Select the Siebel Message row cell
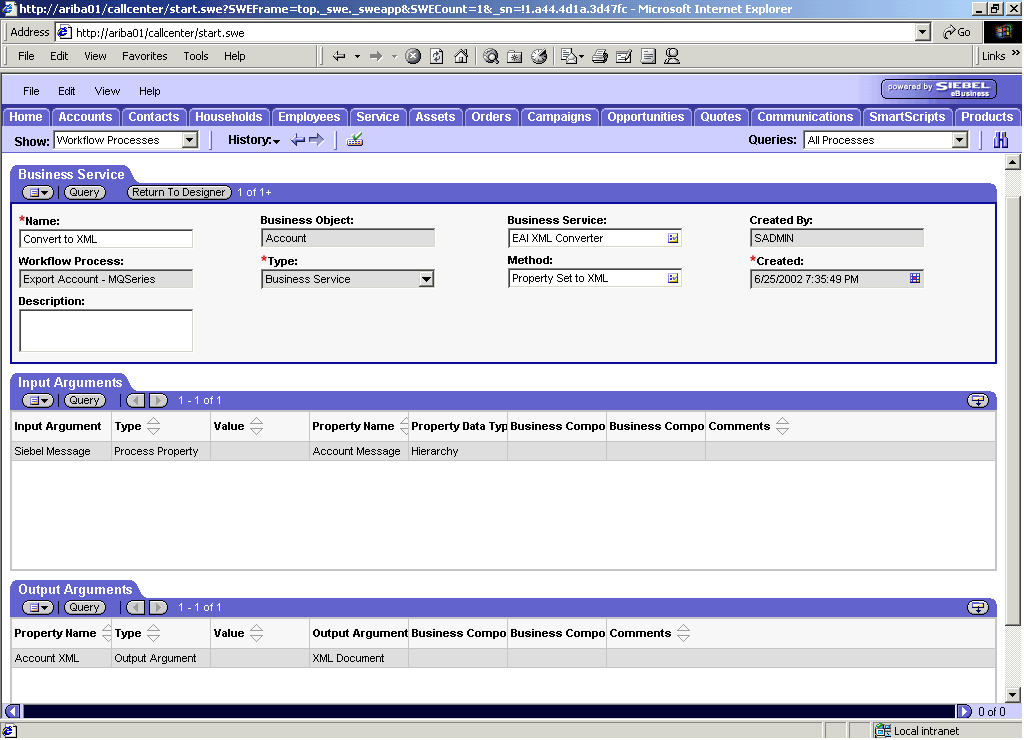Screen dimensions: 1024x740 [x=61, y=451]
